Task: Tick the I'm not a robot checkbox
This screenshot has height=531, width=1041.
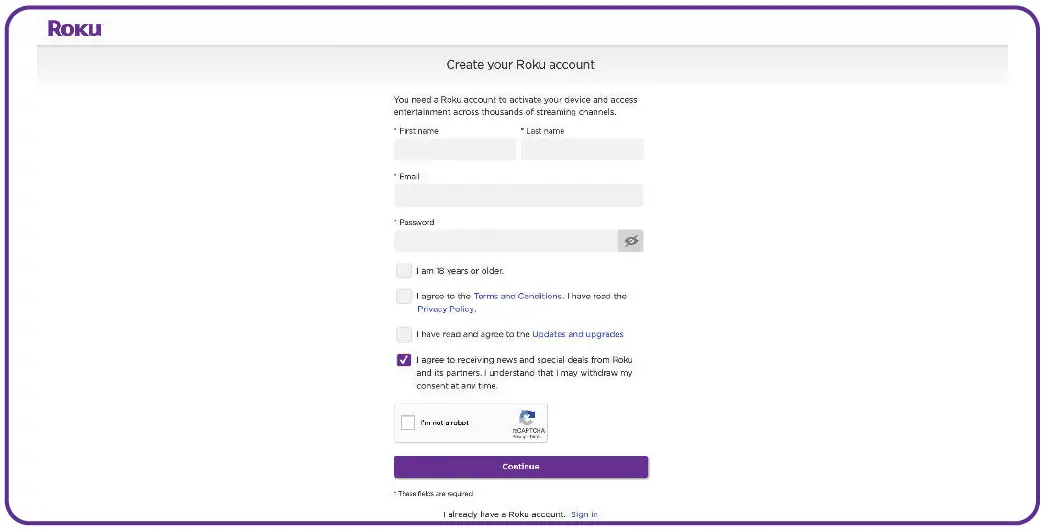Action: tap(408, 423)
